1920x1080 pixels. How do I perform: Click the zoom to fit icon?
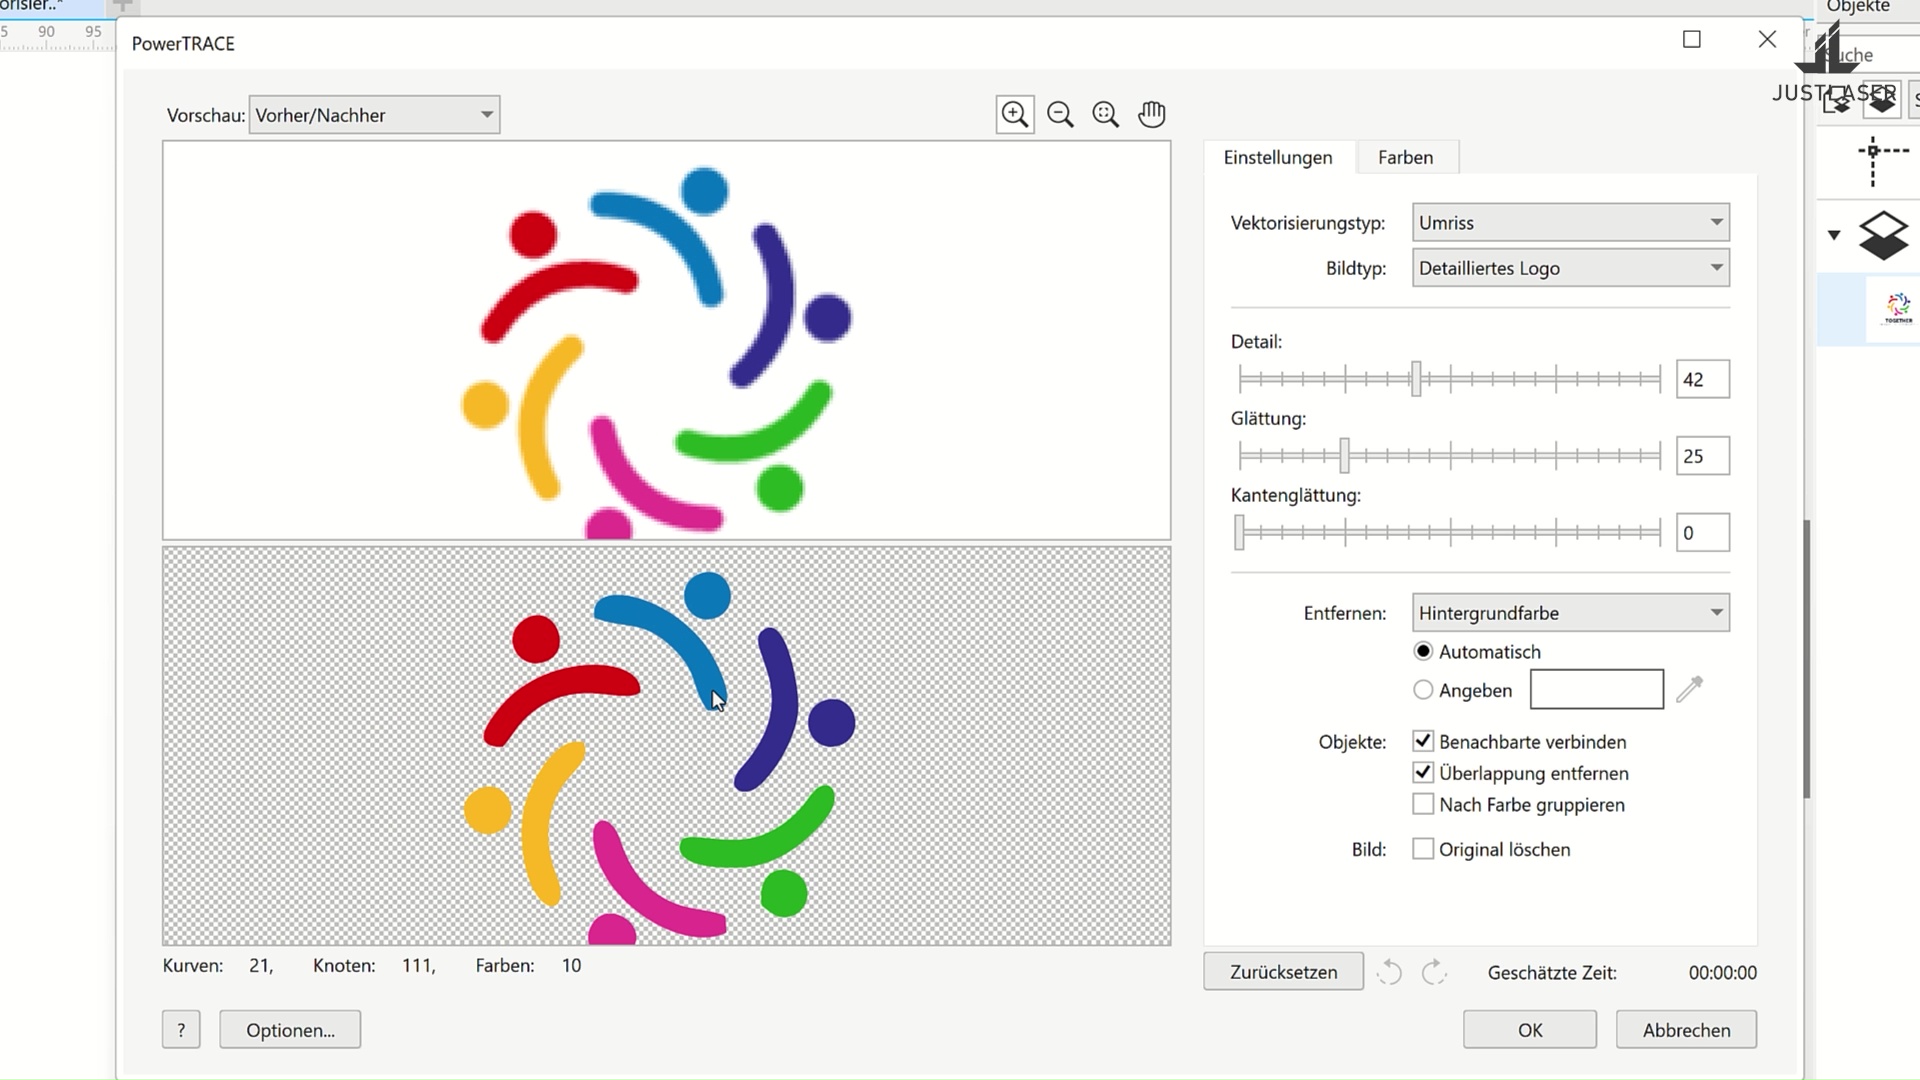point(1106,114)
